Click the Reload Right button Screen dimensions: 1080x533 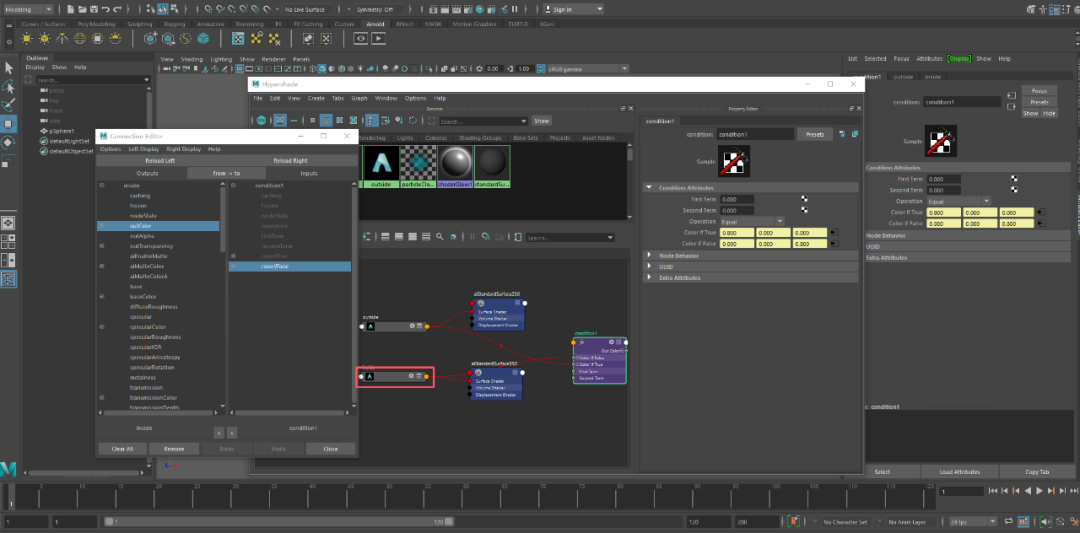click(291, 160)
